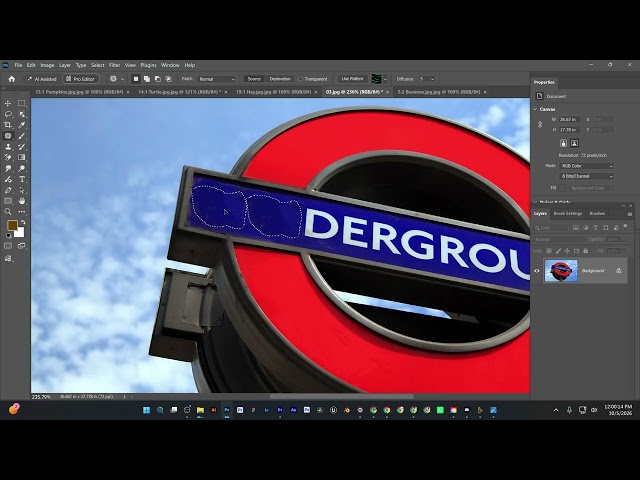640x480 pixels.
Task: Choose Subtract from selection mode
Action: [158, 79]
